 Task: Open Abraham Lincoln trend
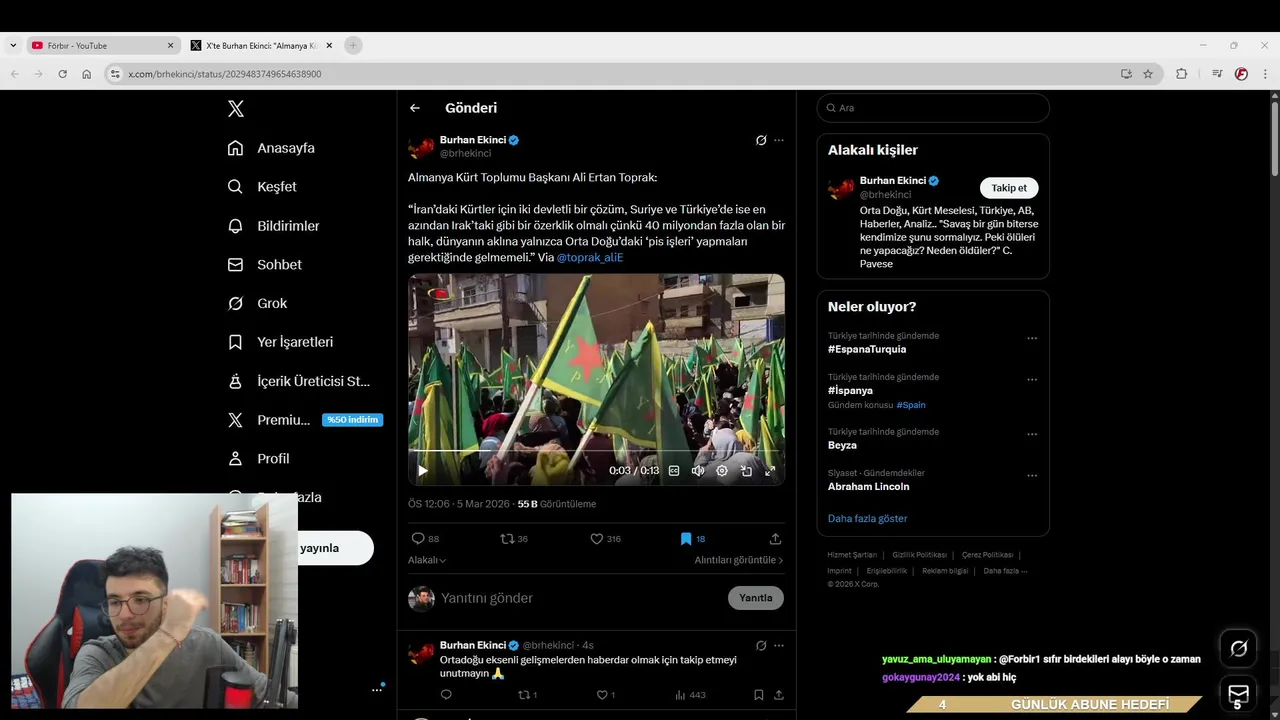pyautogui.click(x=869, y=486)
